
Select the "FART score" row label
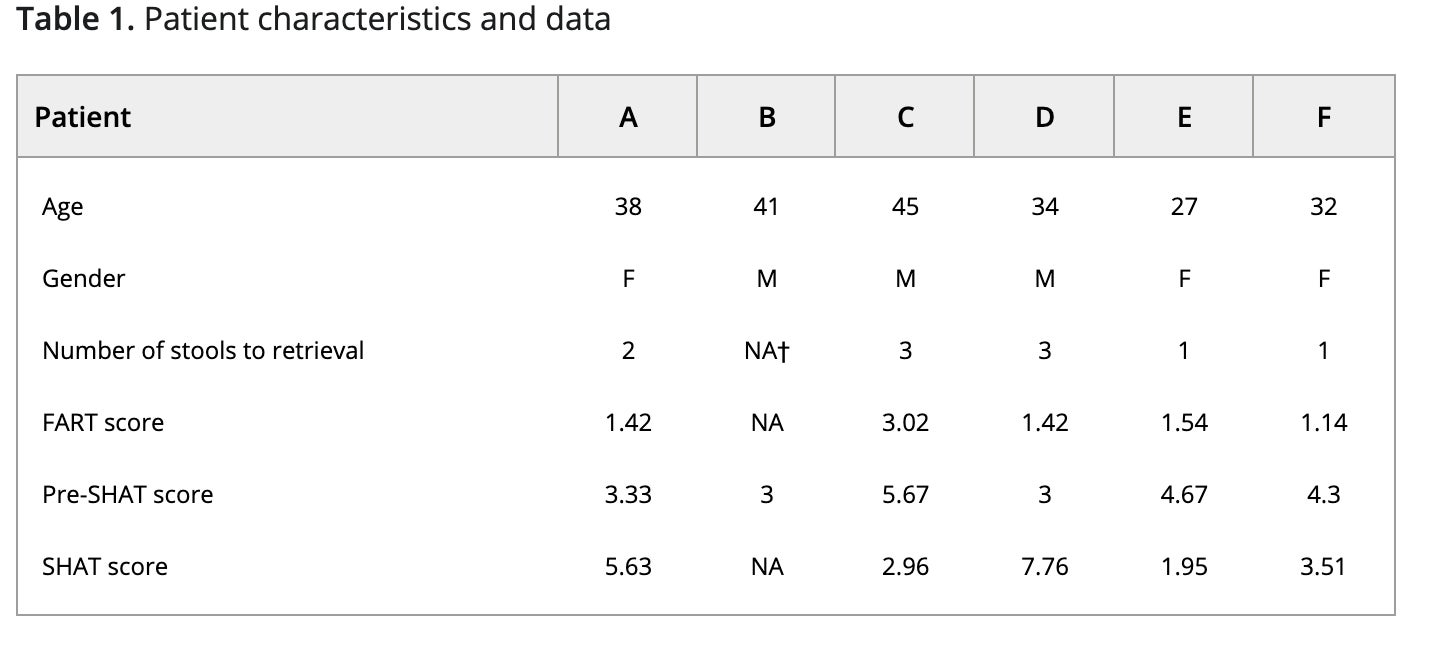[103, 423]
